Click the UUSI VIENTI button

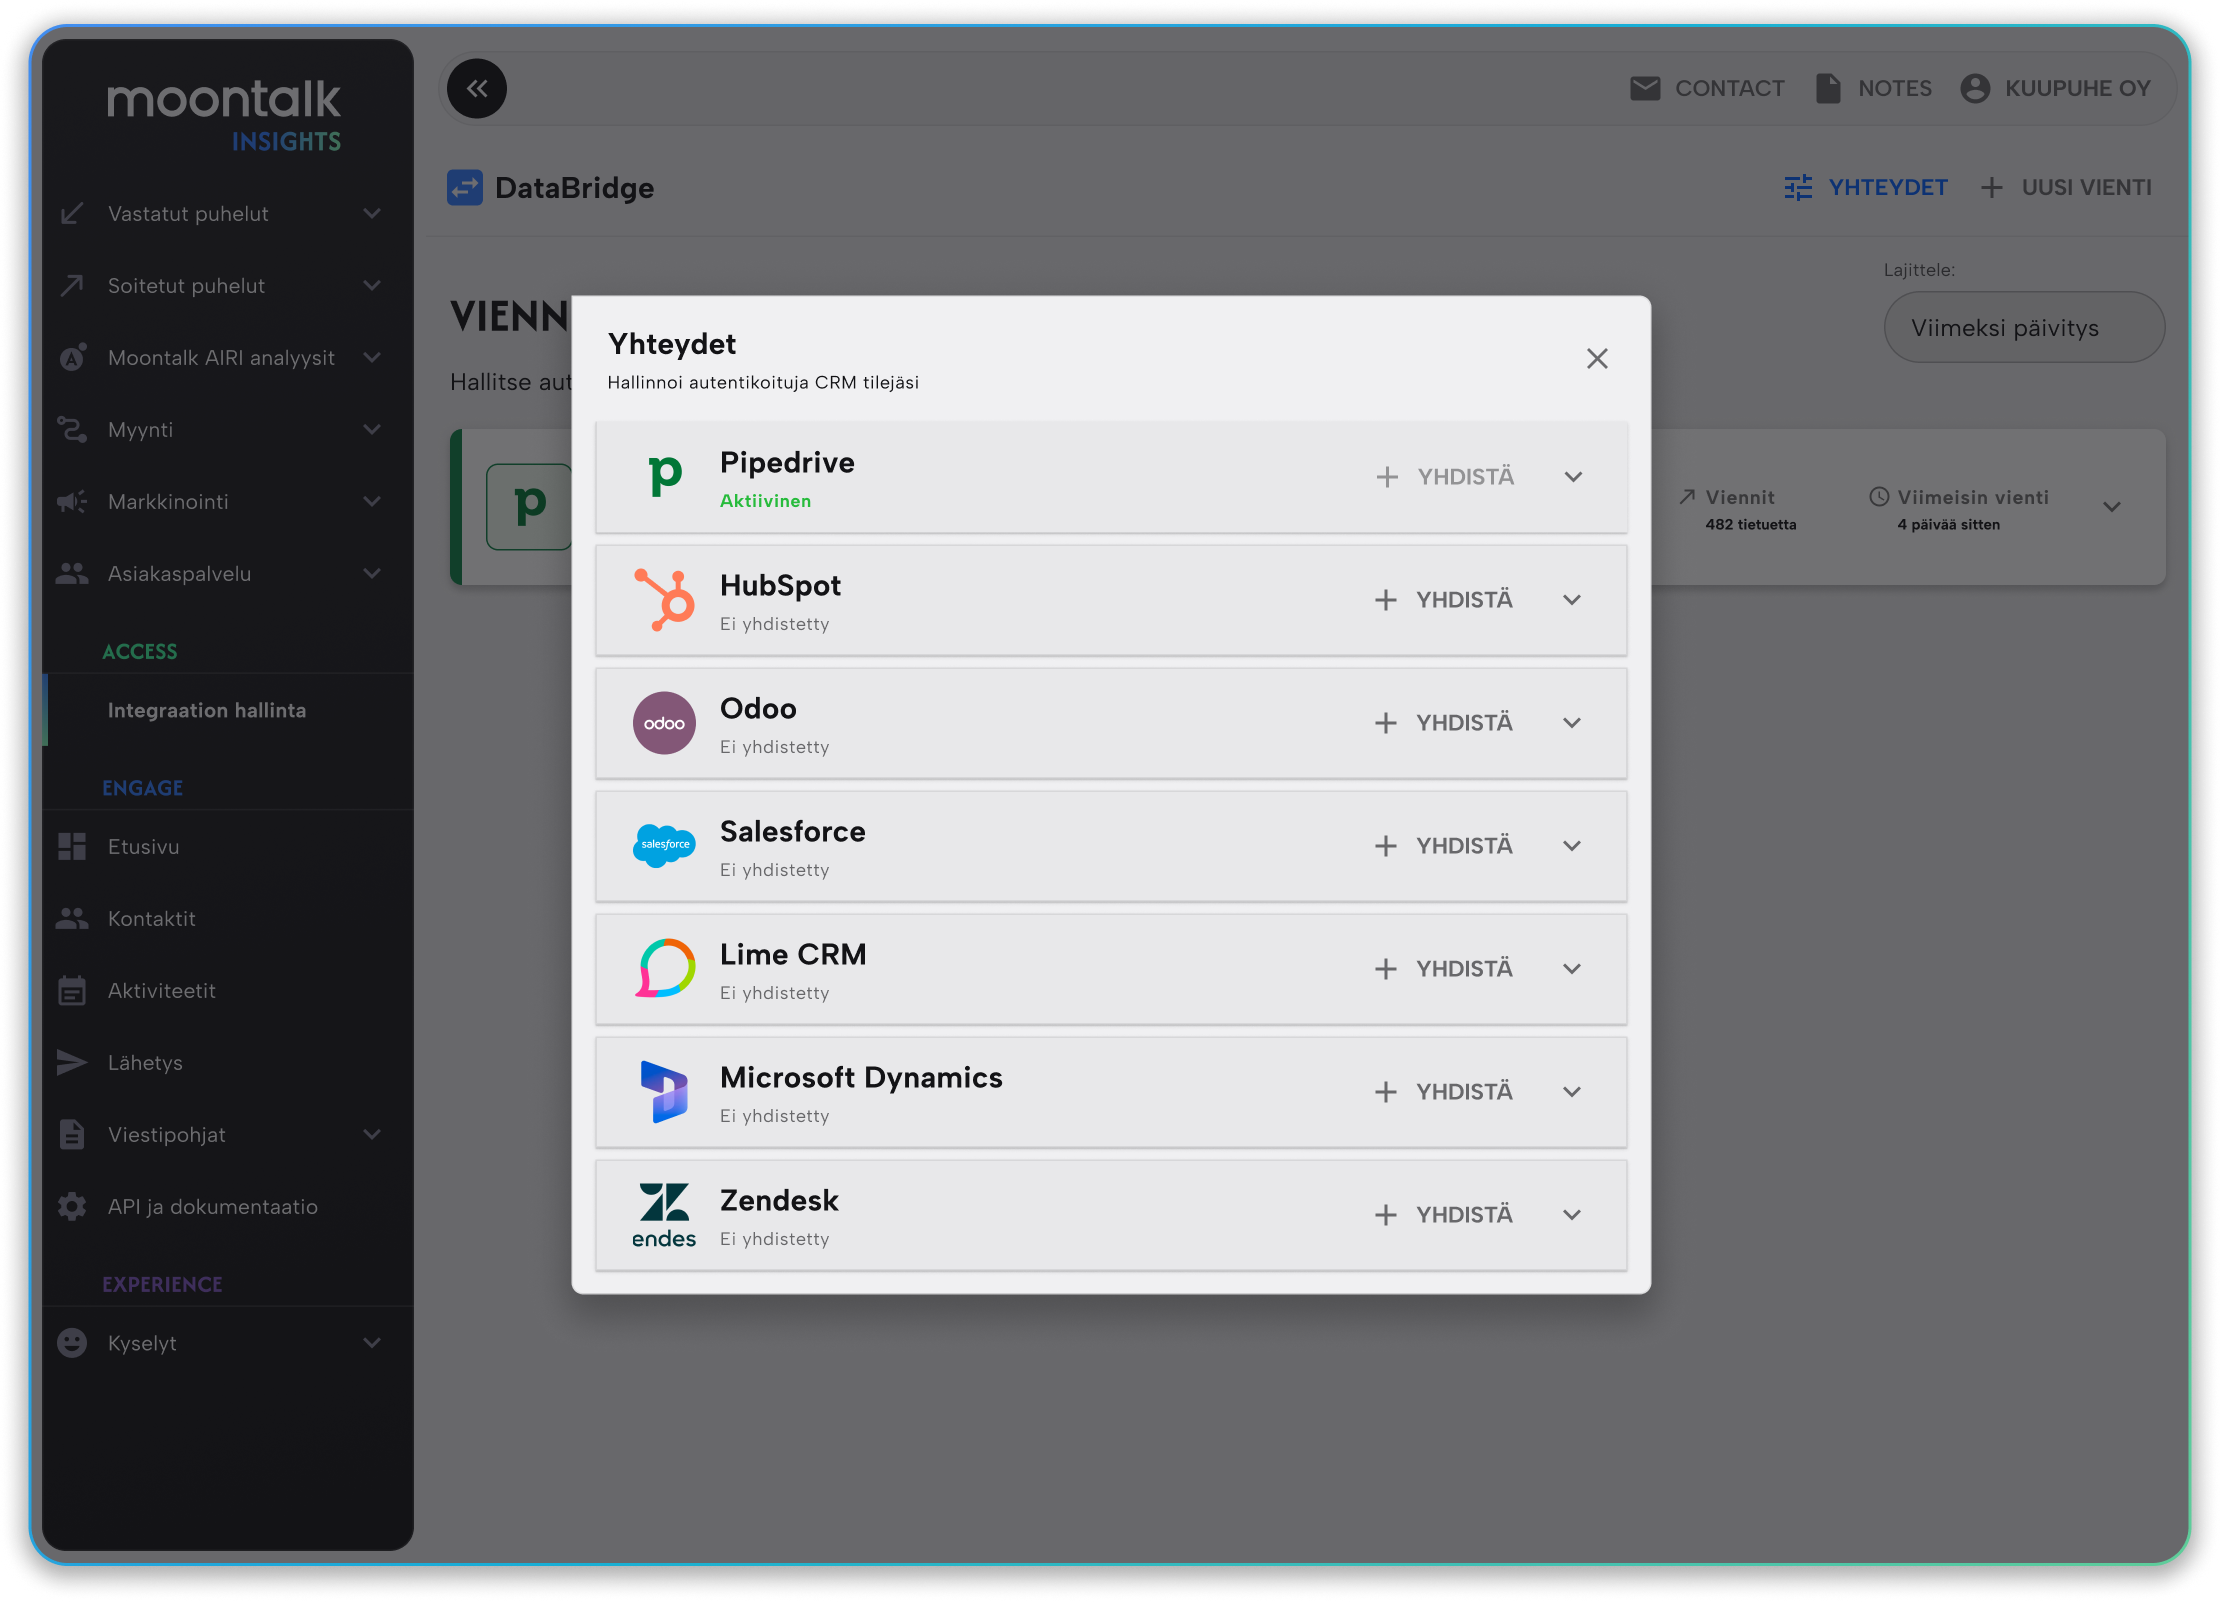click(2066, 187)
